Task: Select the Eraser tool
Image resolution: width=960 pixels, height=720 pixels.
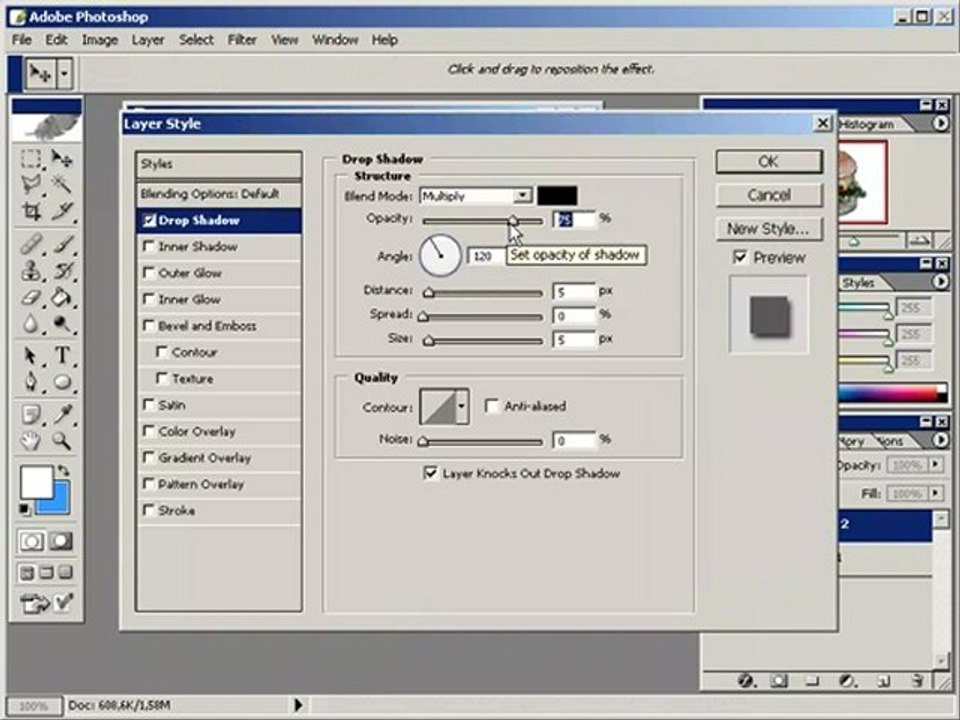Action: [x=31, y=298]
